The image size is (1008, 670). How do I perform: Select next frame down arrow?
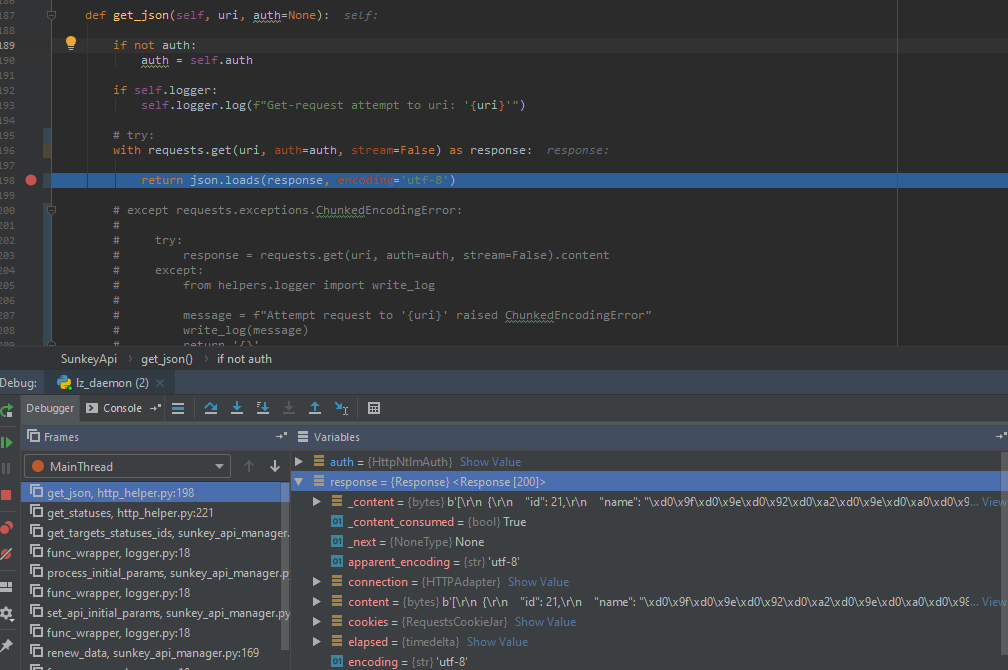pyautogui.click(x=274, y=466)
